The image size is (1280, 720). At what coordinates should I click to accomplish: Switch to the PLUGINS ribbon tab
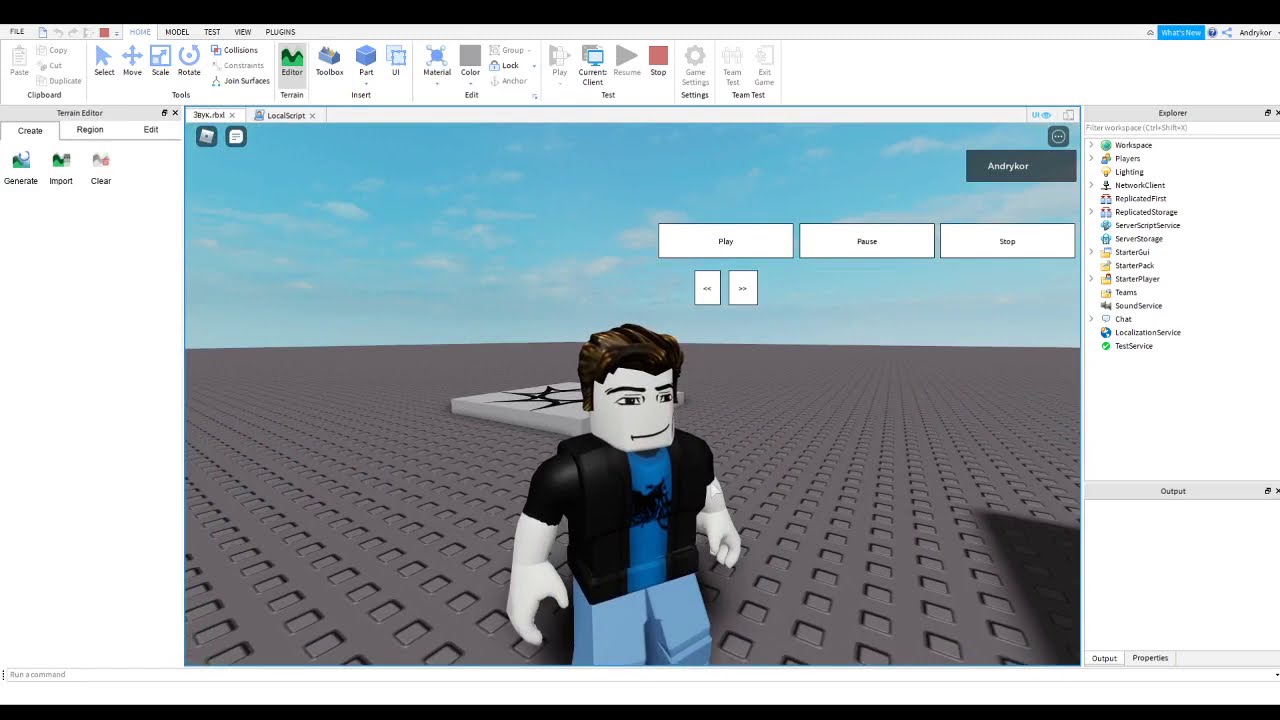pyautogui.click(x=280, y=32)
